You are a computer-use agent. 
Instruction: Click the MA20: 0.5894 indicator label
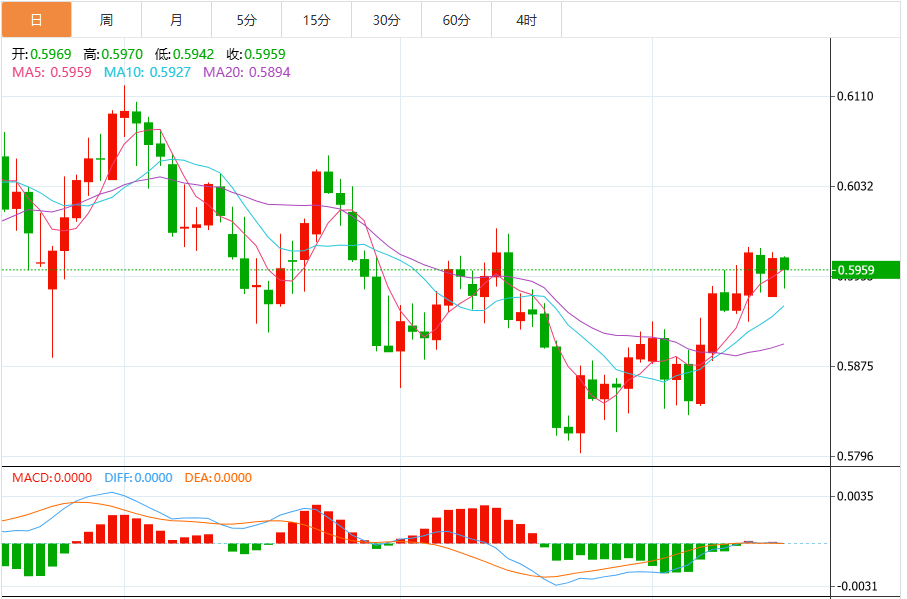click(246, 72)
